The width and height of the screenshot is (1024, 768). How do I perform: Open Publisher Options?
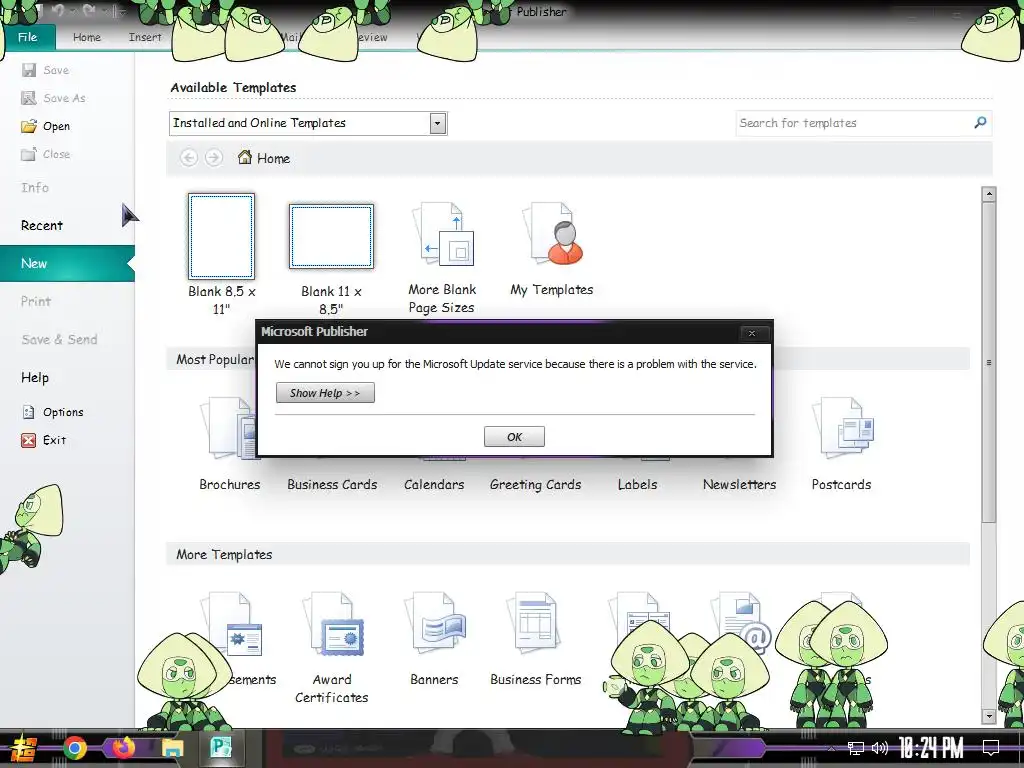coord(53,412)
